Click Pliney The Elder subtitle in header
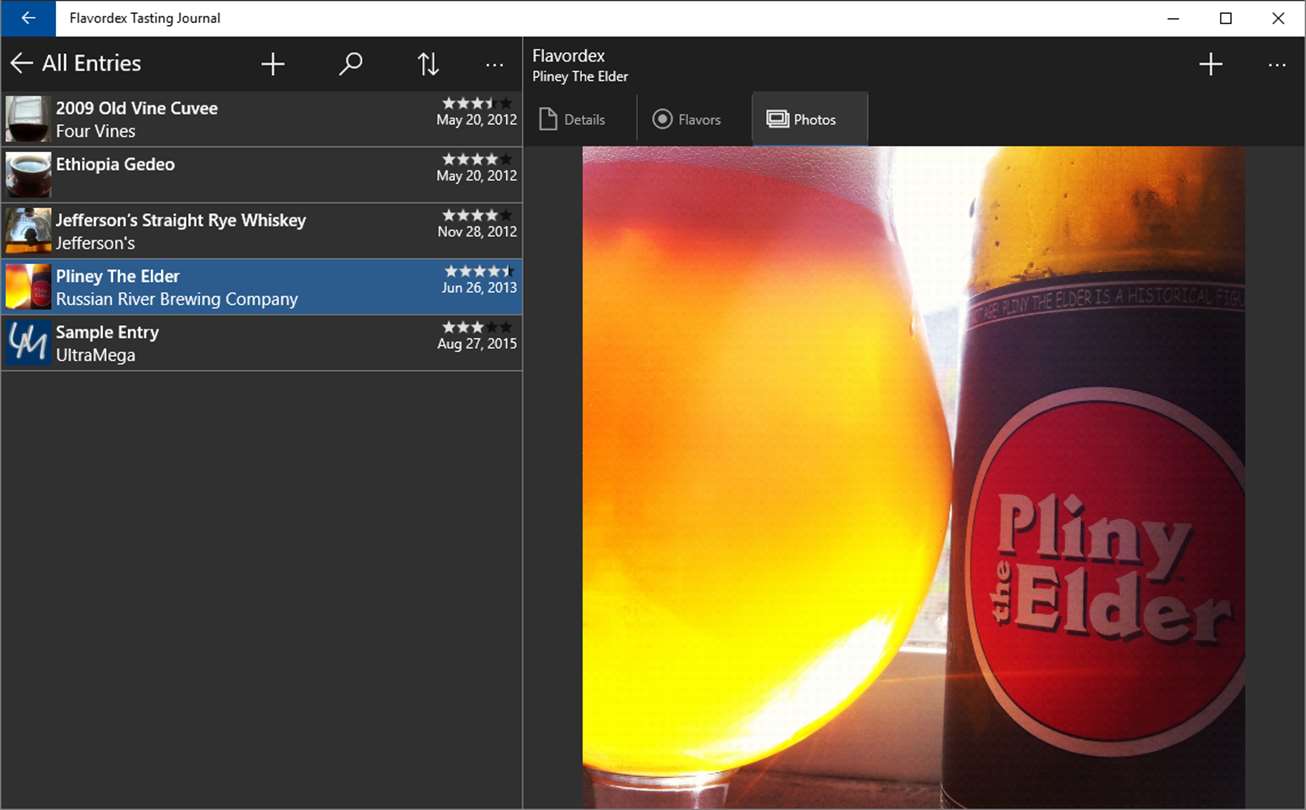This screenshot has height=810, width=1306. coord(581,77)
